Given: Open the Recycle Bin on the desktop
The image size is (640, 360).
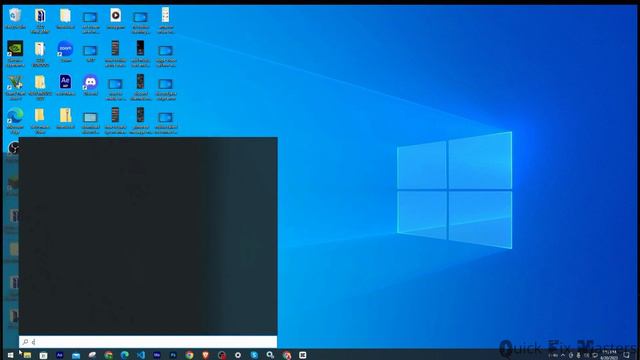Looking at the screenshot, I should 15,18.
